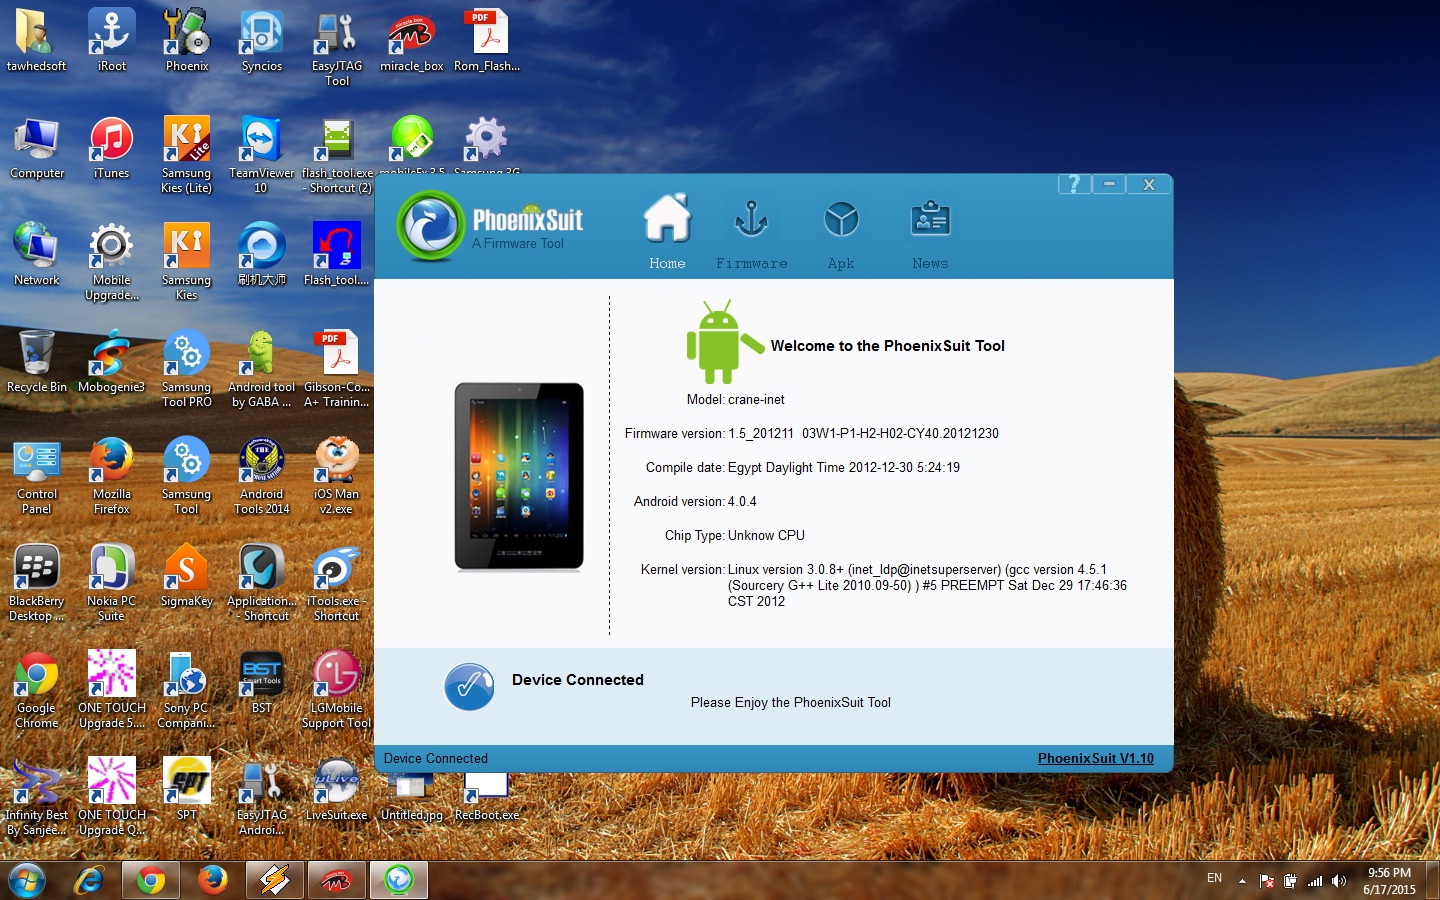The height and width of the screenshot is (900, 1440).
Task: Click the EN language indicator
Action: [x=1214, y=878]
